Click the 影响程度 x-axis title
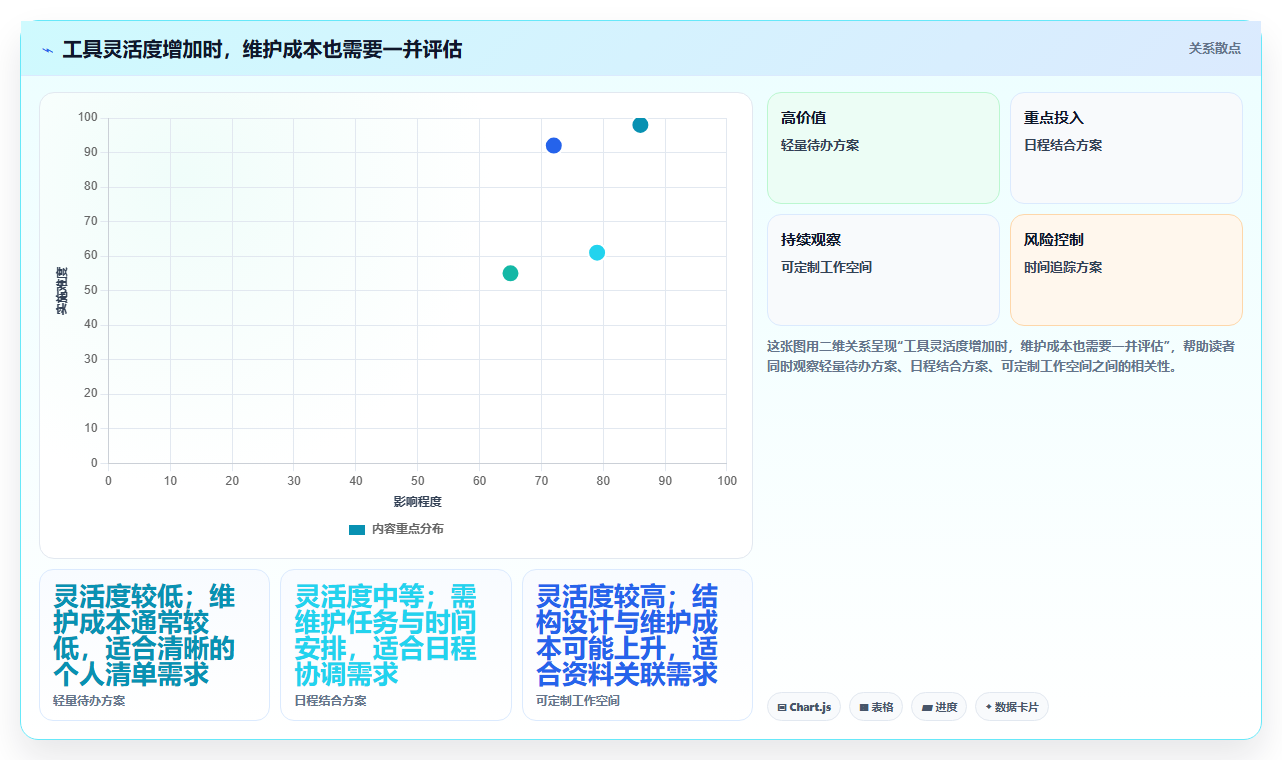Image resolution: width=1282 pixels, height=760 pixels. click(417, 502)
